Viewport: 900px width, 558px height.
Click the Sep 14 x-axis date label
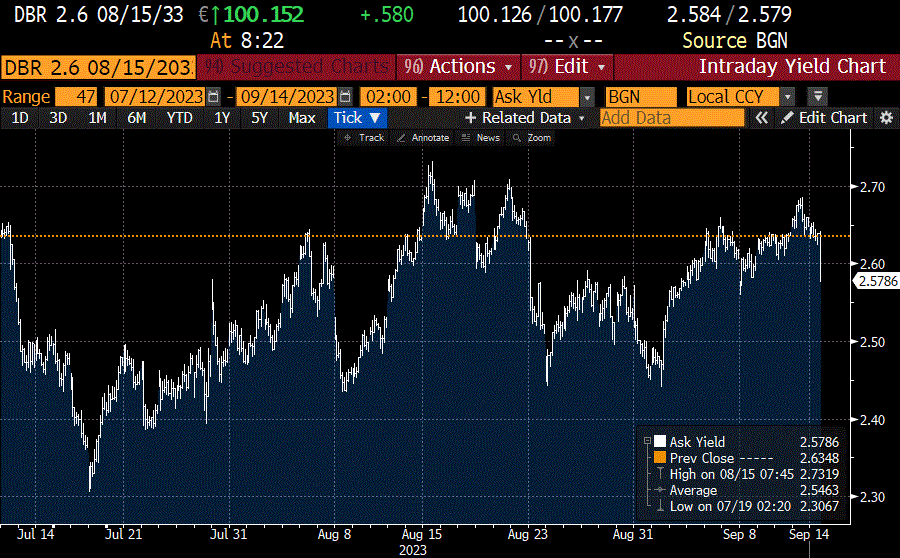tap(809, 534)
